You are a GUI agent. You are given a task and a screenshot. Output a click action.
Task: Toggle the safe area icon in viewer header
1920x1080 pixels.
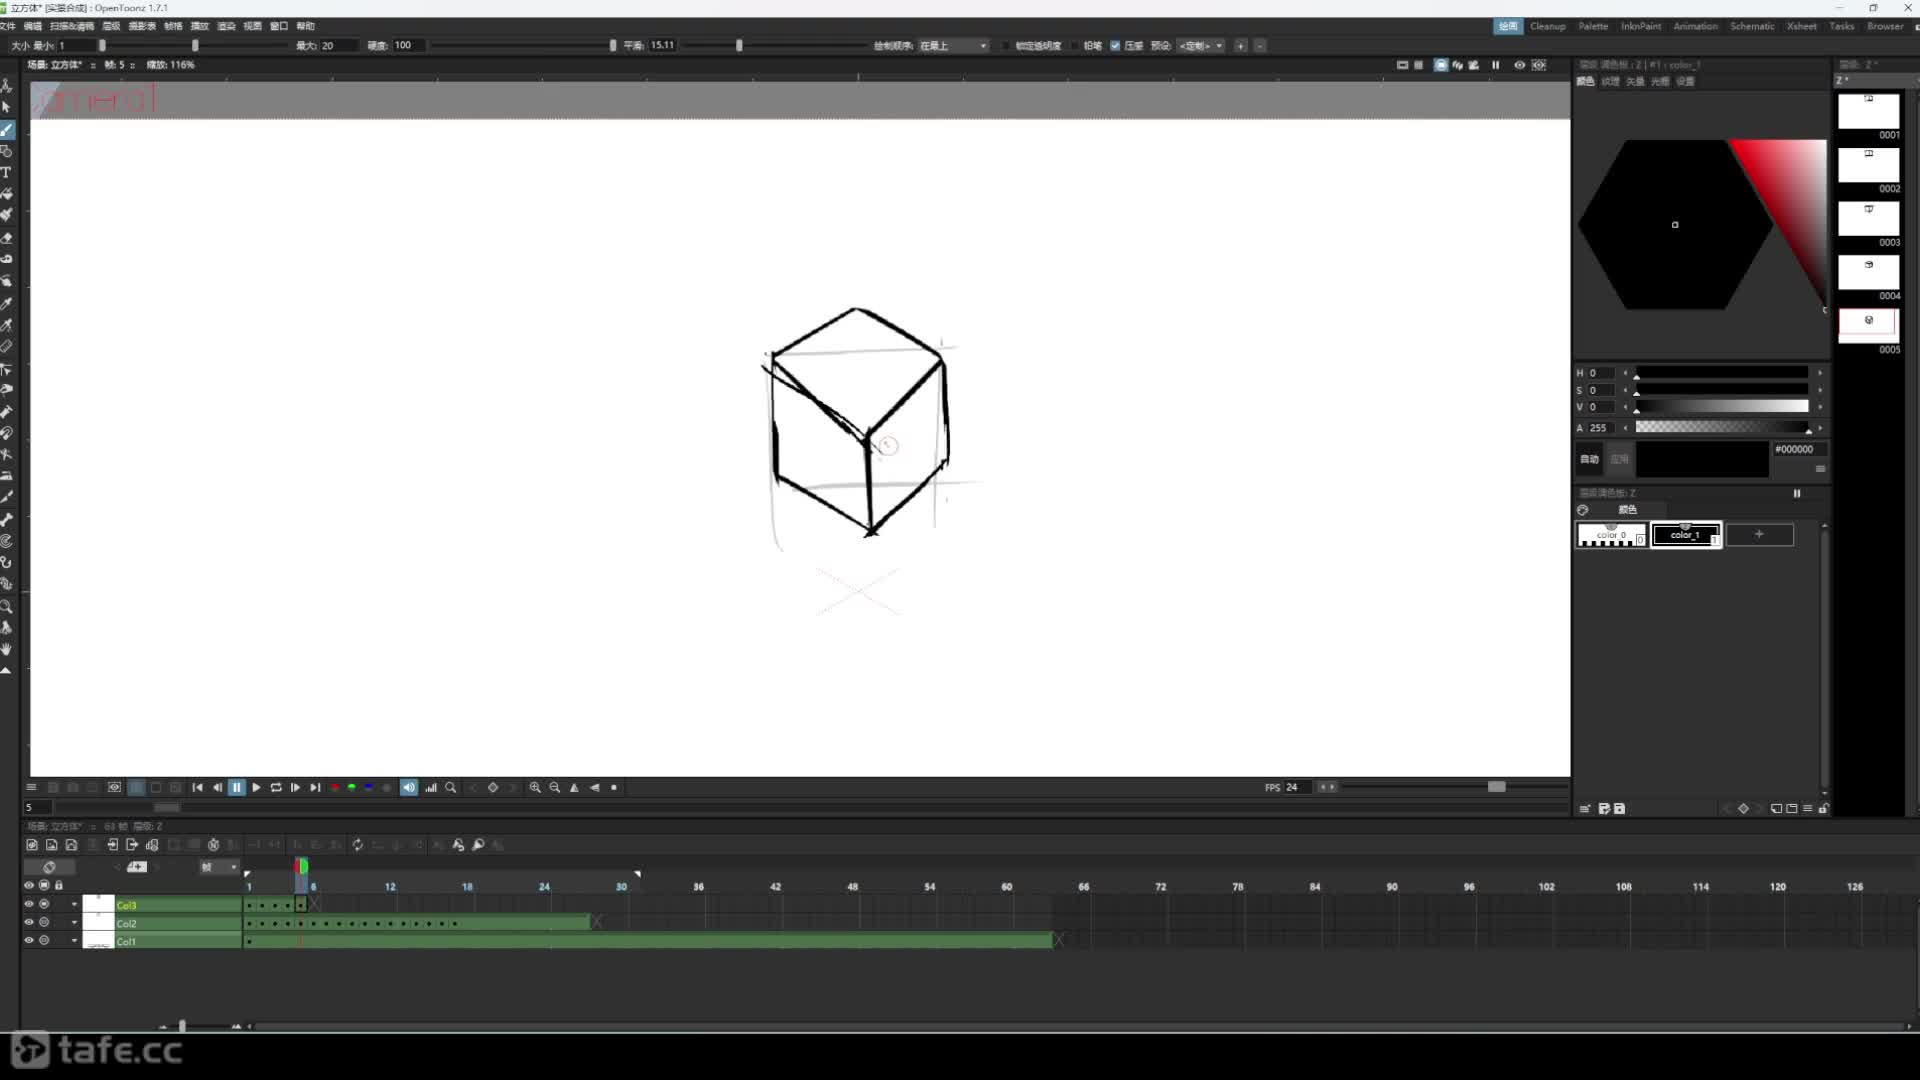click(1402, 65)
